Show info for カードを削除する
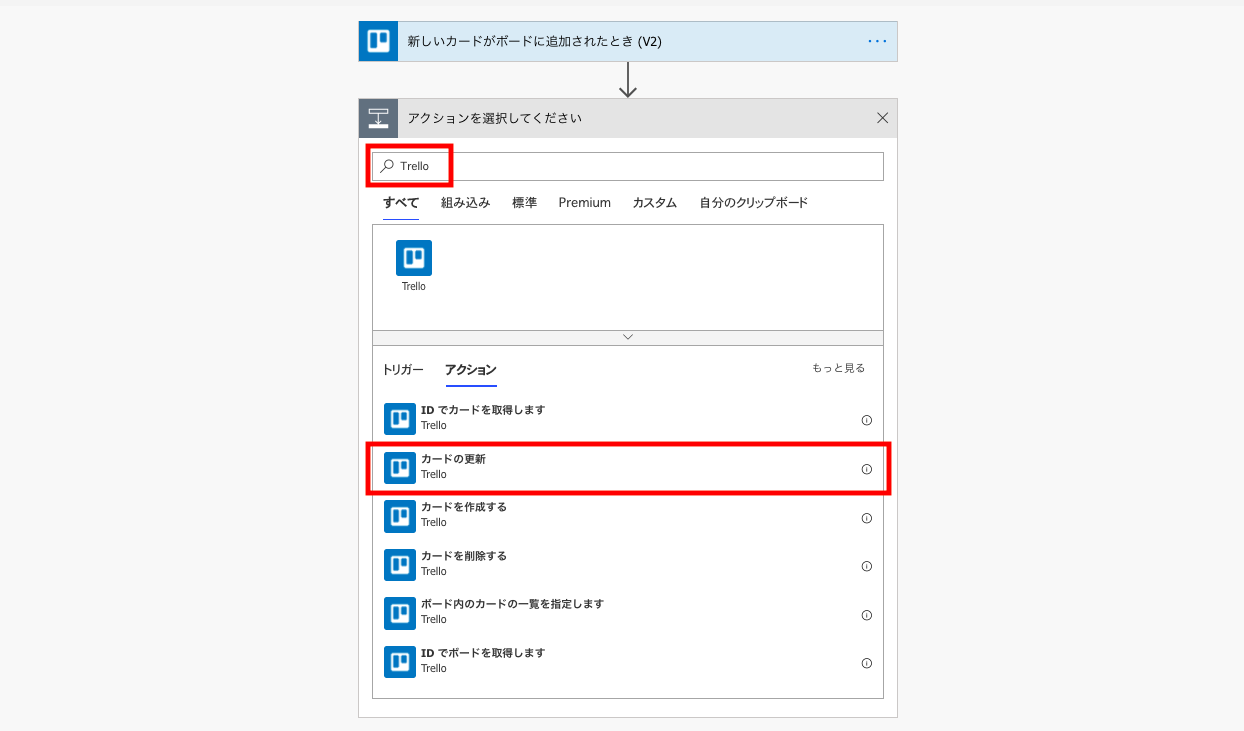1244x731 pixels. pos(867,566)
